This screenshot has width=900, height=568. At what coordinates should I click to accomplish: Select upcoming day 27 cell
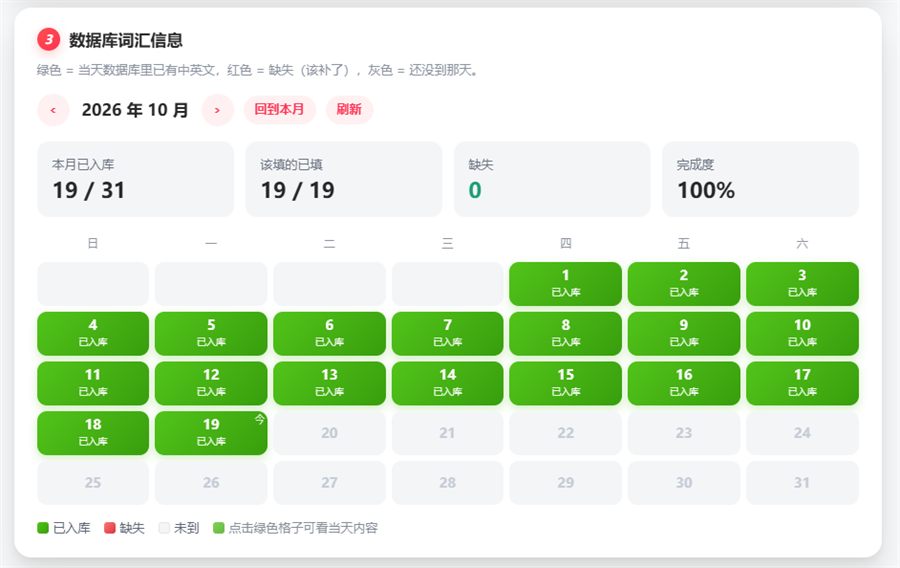(x=329, y=483)
